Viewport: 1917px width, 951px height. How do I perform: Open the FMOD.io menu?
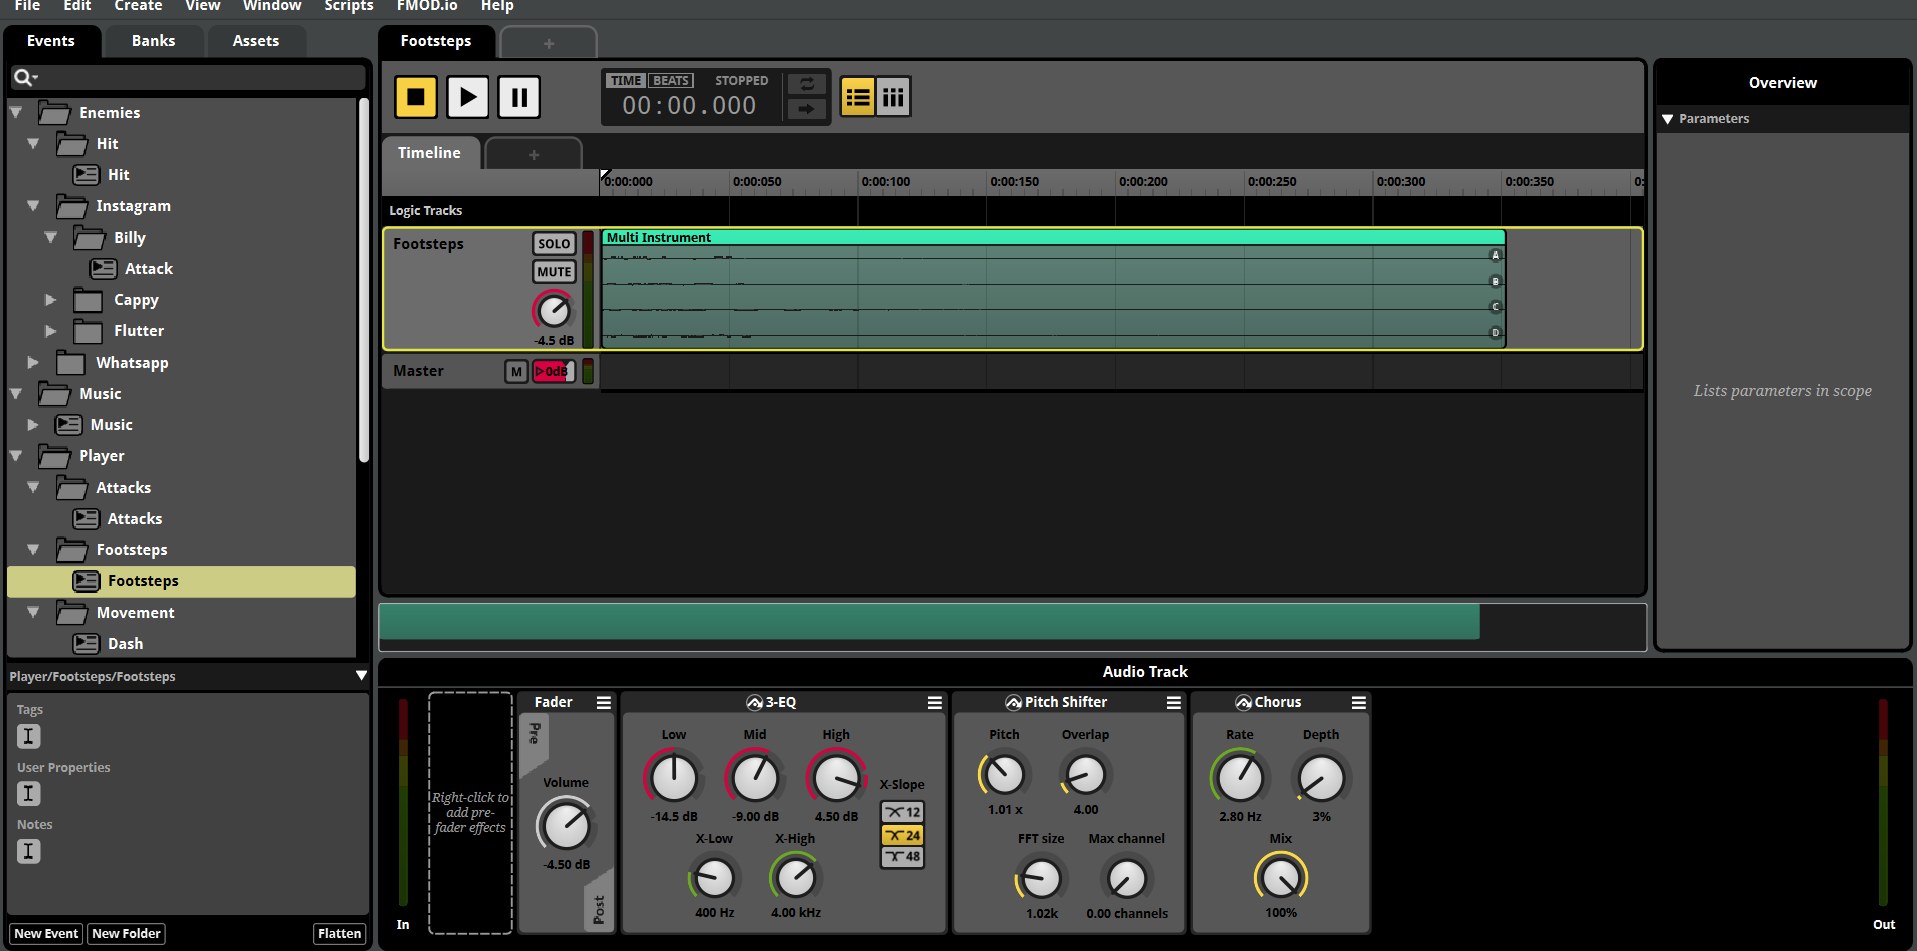427,6
